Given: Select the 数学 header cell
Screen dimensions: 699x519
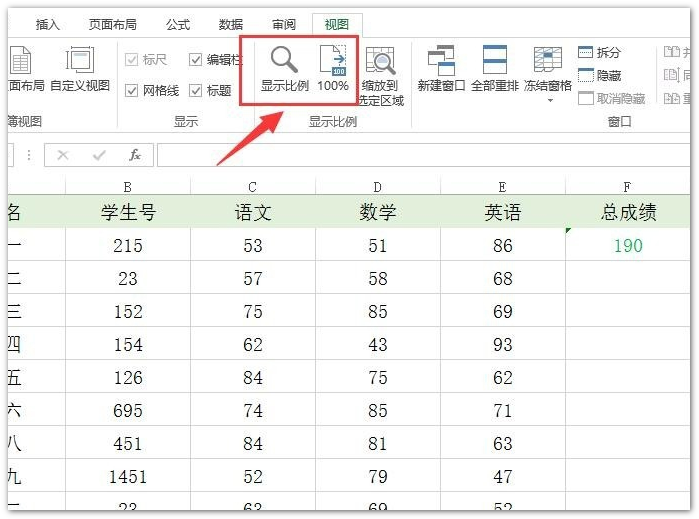Looking at the screenshot, I should pos(378,212).
